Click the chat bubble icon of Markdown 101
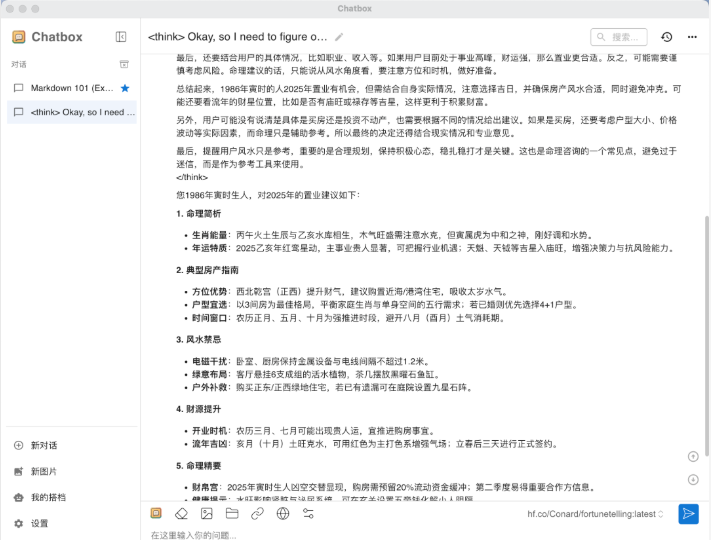 tap(19, 88)
